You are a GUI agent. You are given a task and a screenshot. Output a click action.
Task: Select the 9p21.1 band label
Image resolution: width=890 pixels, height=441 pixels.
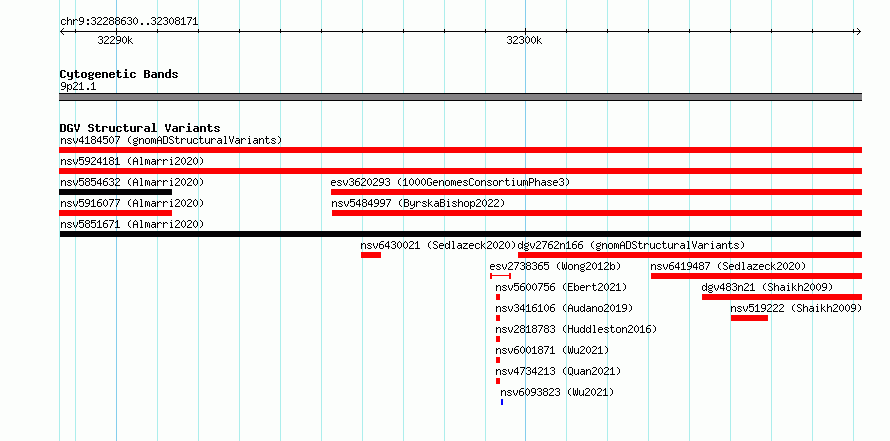[78, 86]
